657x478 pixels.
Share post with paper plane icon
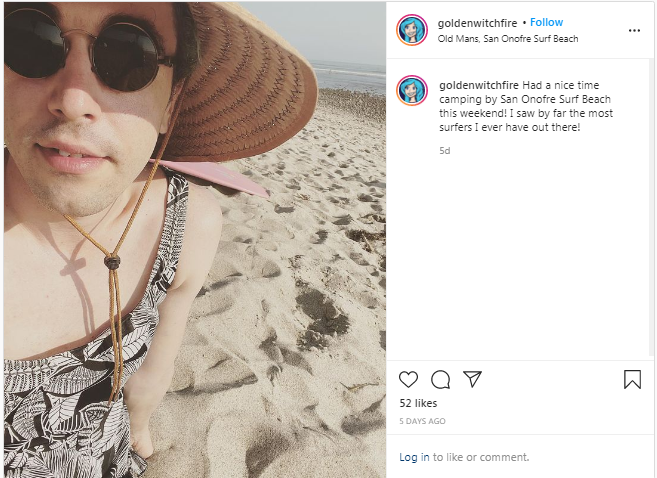point(472,379)
